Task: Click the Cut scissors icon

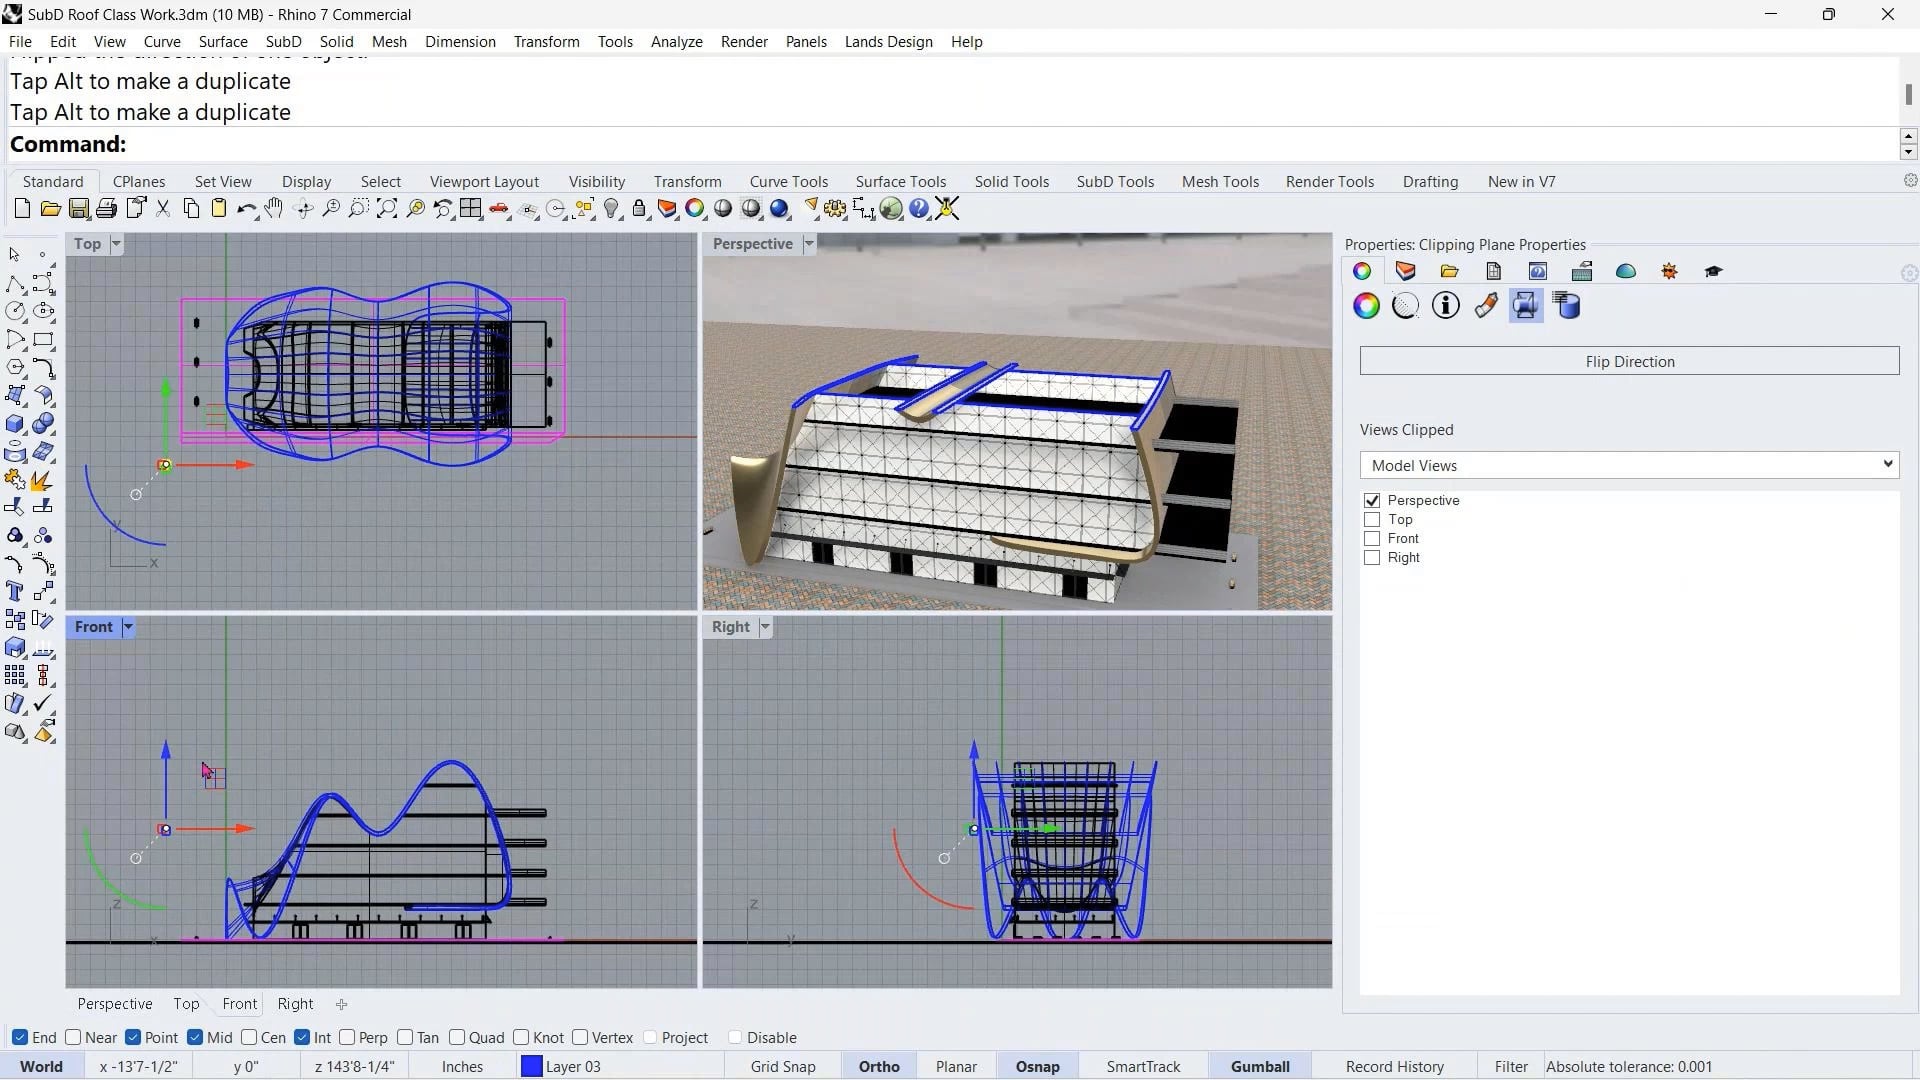Action: (x=163, y=209)
